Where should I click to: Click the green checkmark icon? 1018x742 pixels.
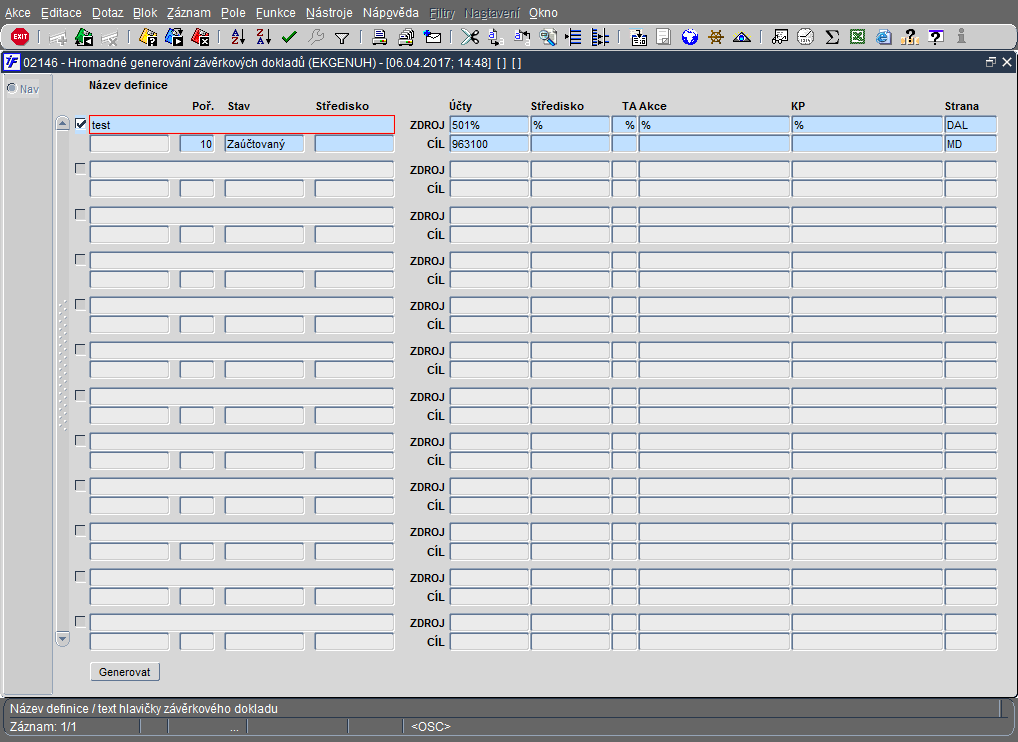[x=289, y=38]
